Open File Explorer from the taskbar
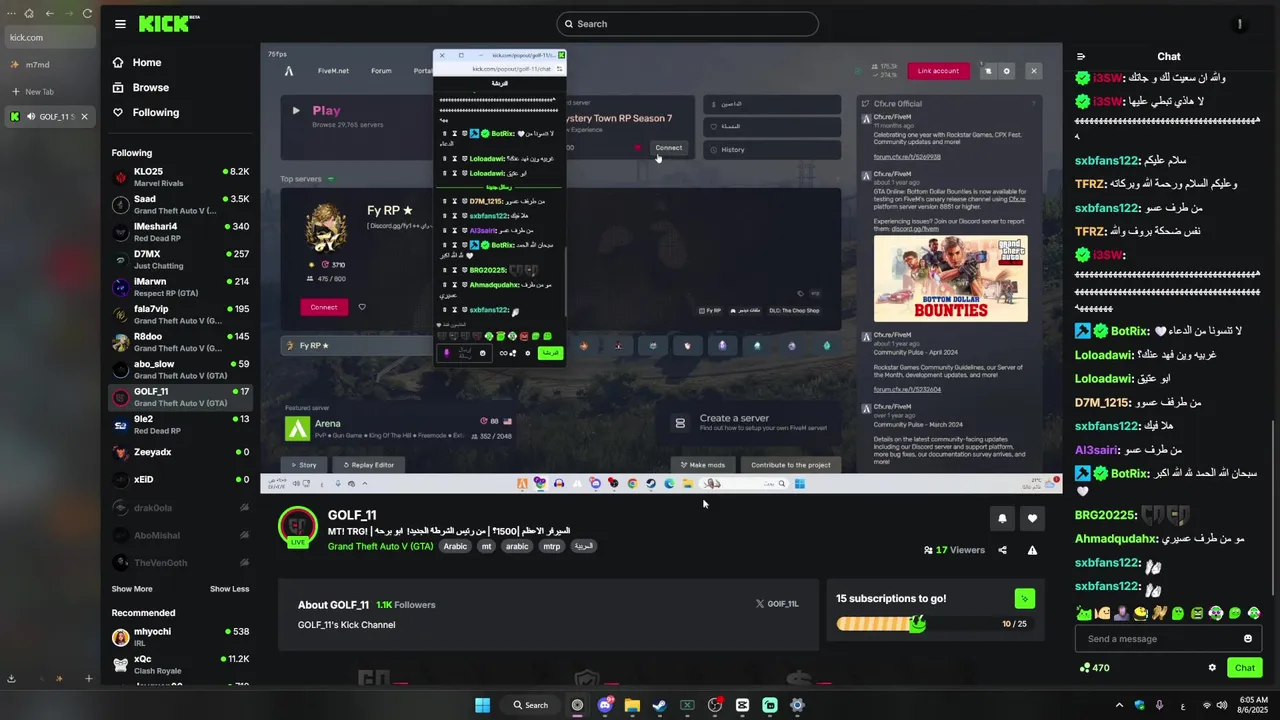This screenshot has height=720, width=1280. tap(632, 705)
